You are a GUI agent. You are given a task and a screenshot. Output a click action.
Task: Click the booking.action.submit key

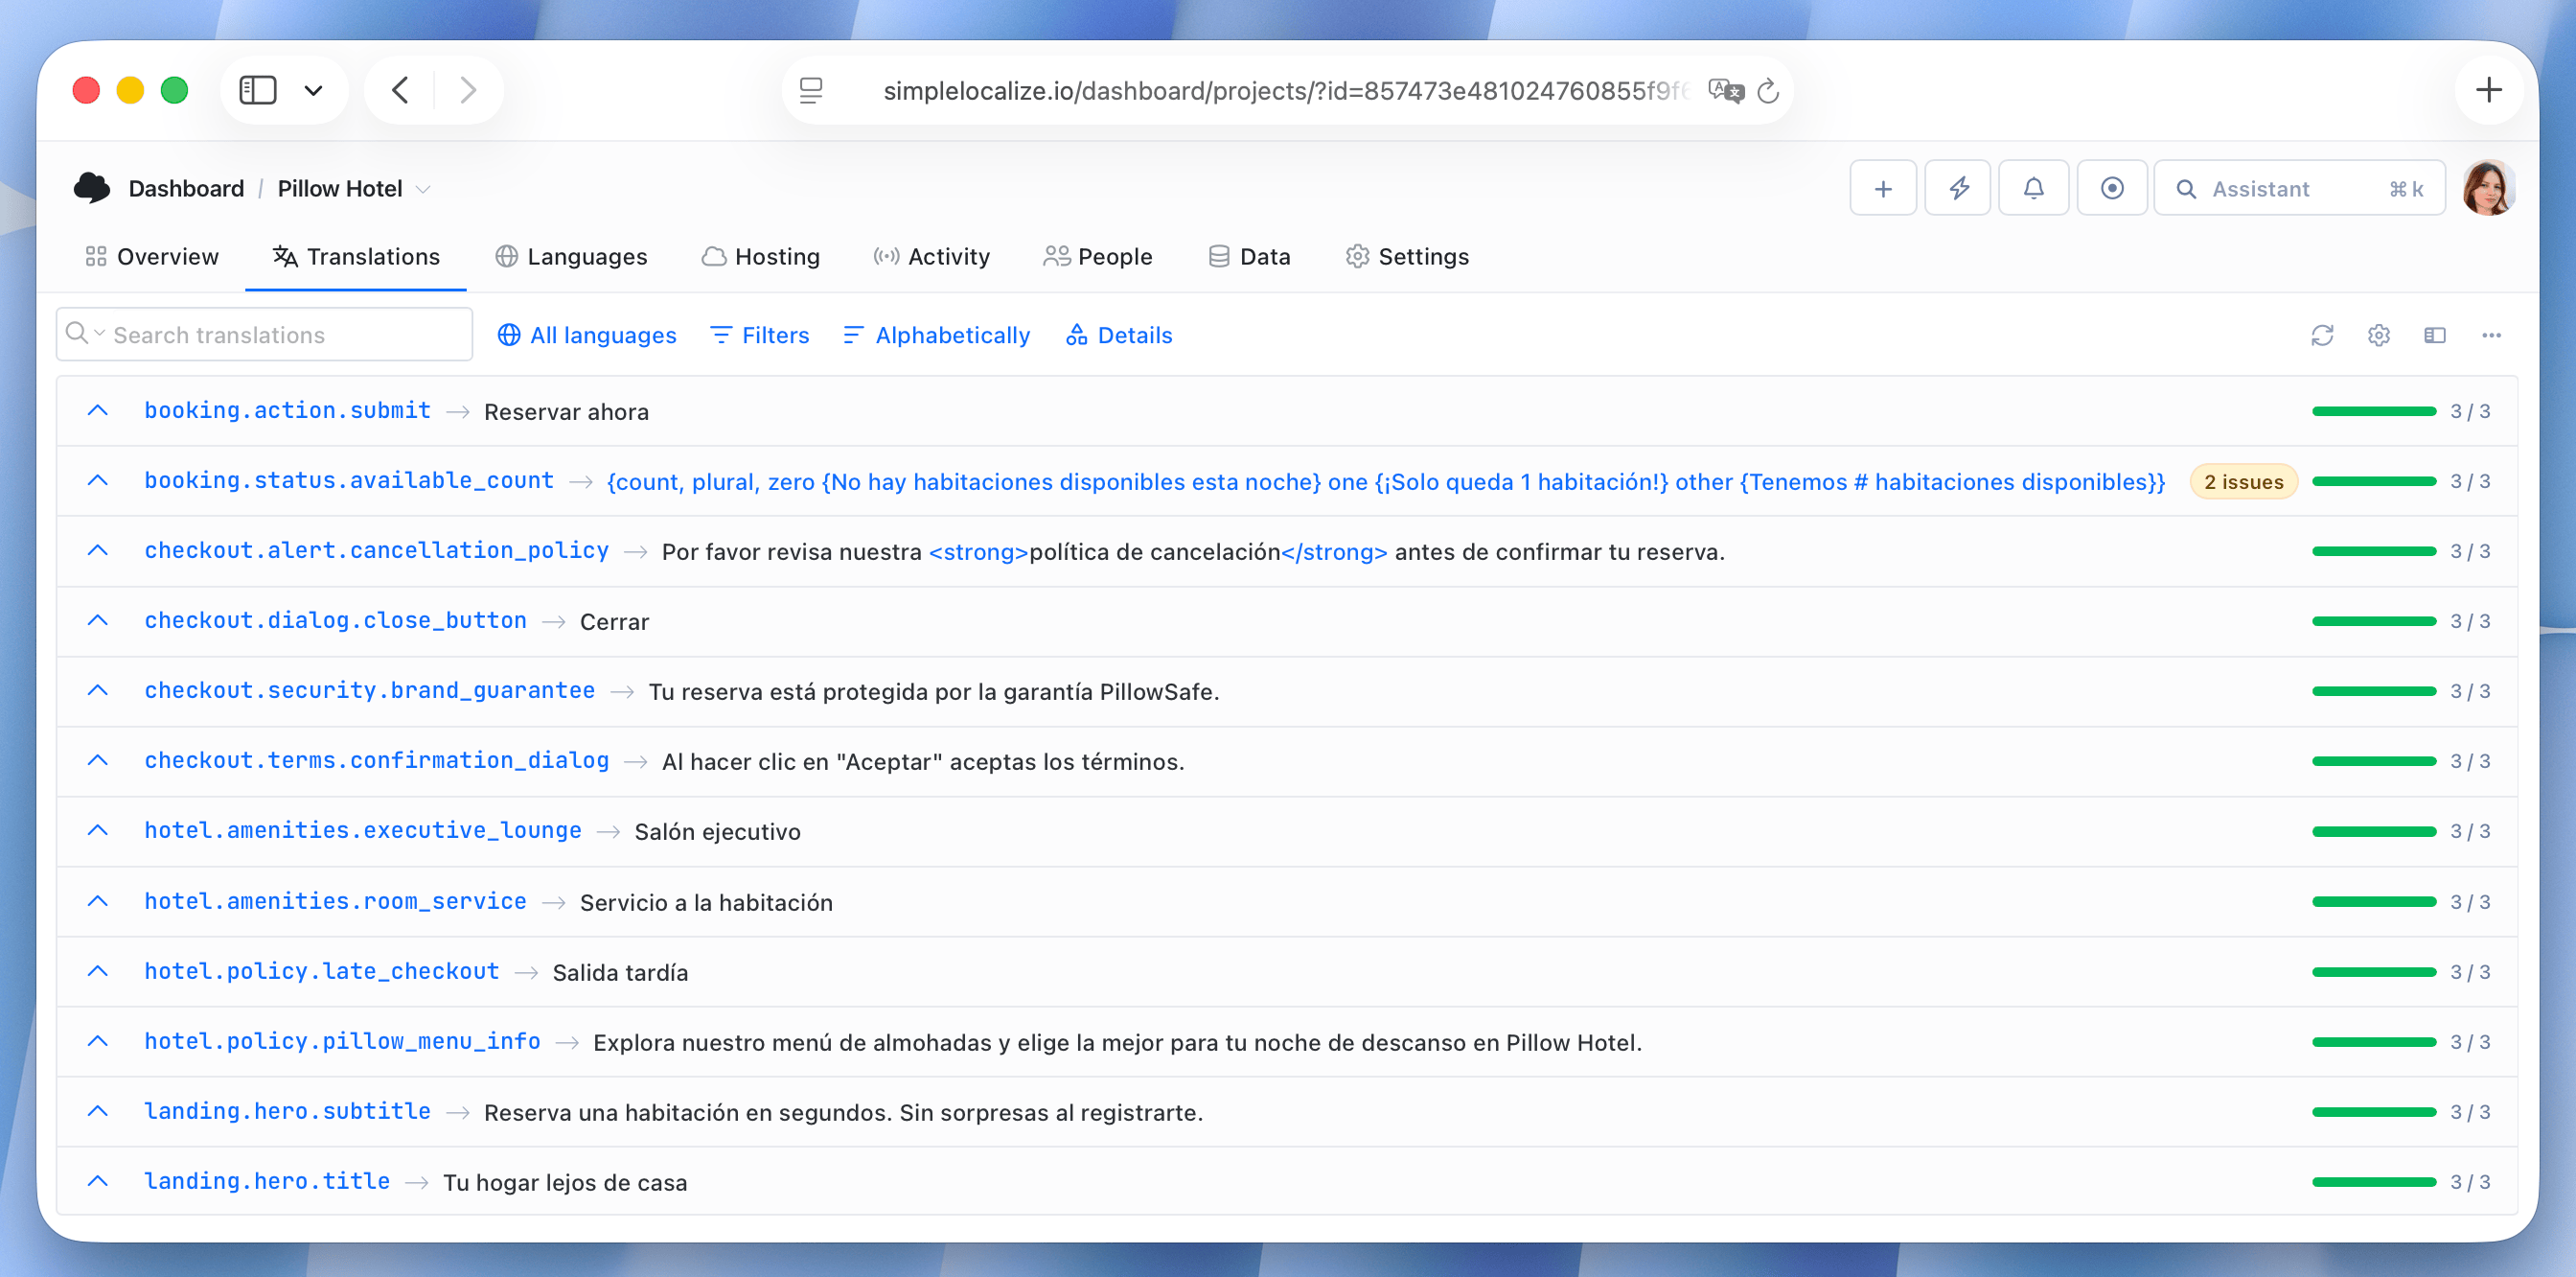click(x=287, y=410)
